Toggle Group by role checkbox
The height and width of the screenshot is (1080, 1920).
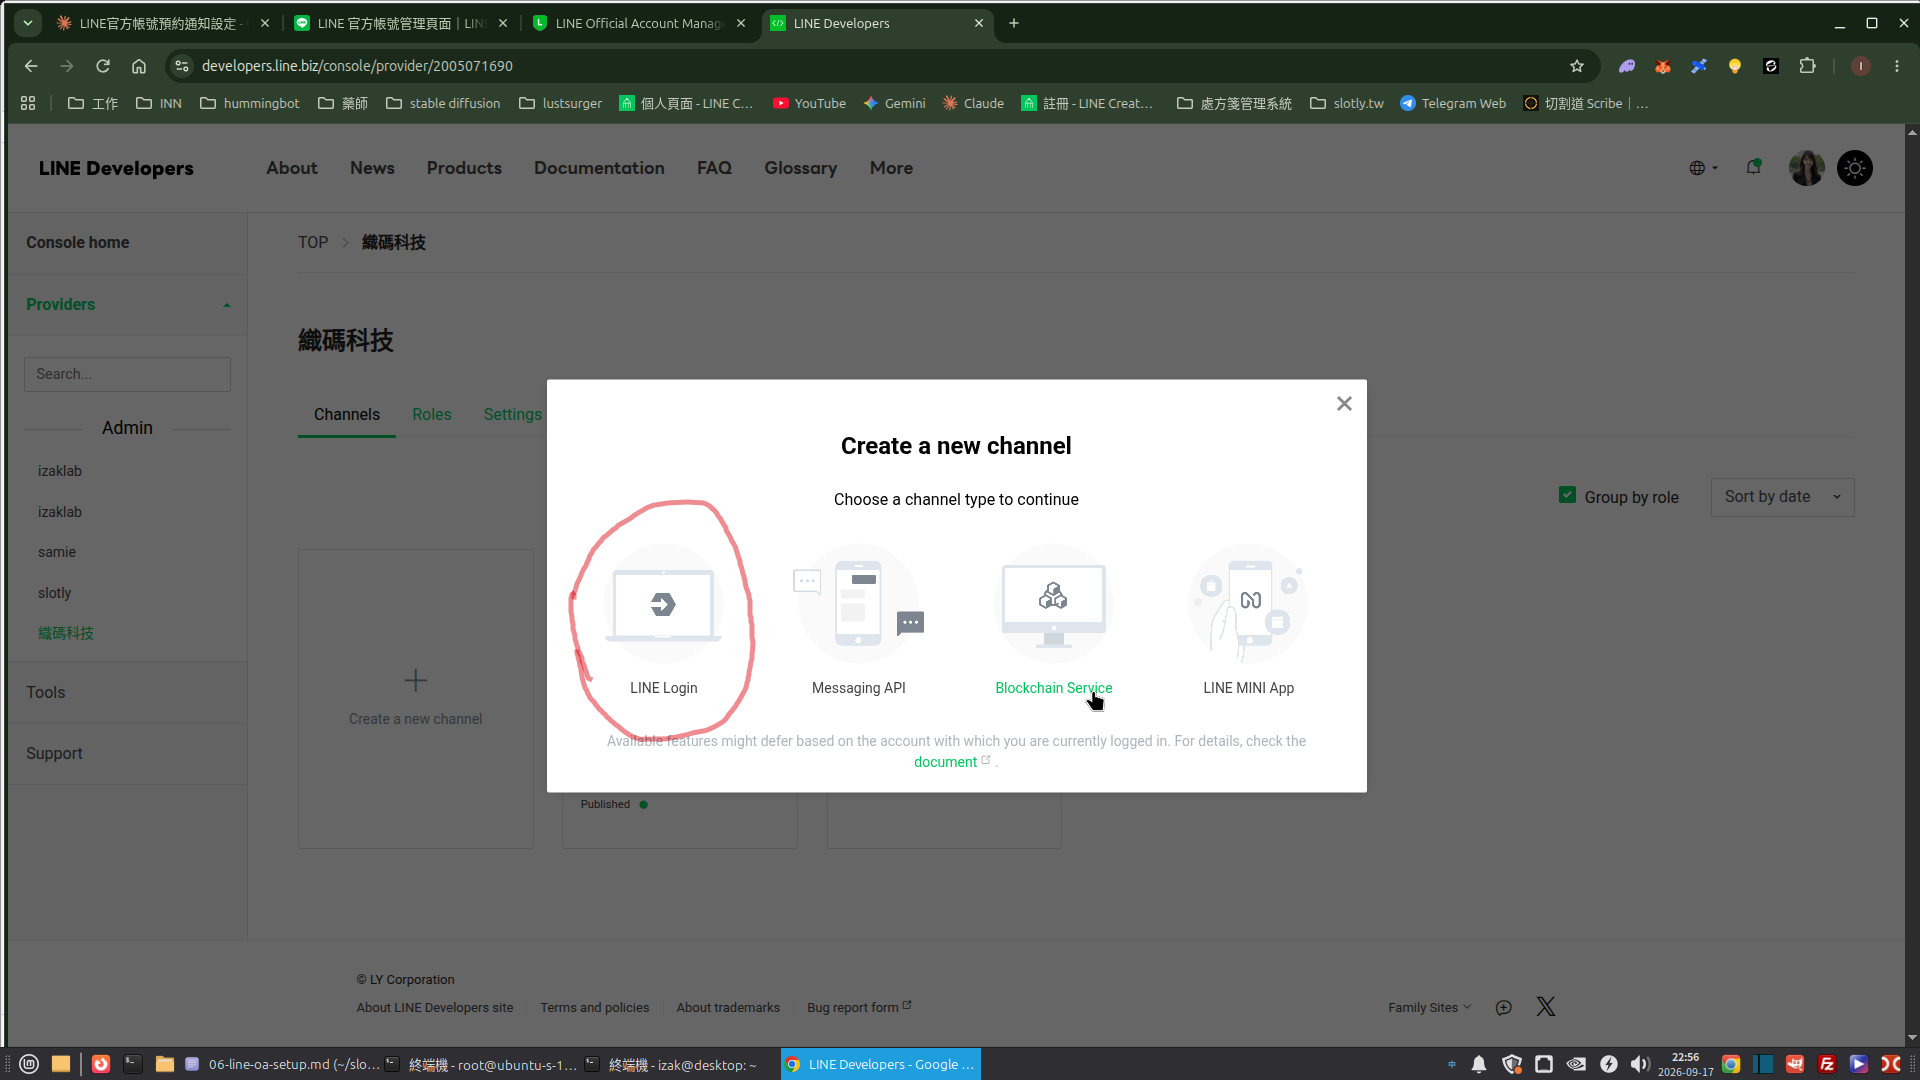pyautogui.click(x=1567, y=495)
